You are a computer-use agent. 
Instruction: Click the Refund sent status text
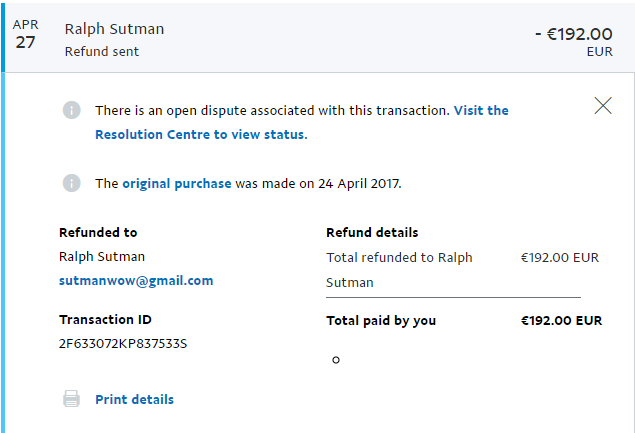tap(102, 51)
